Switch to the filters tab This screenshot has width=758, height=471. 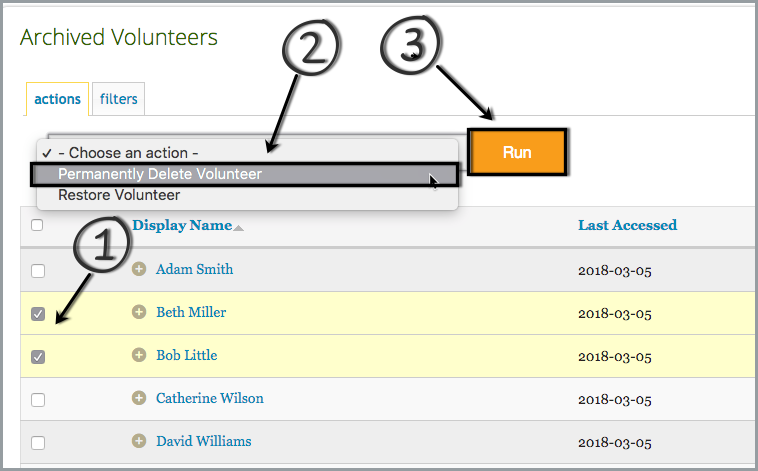coord(119,100)
